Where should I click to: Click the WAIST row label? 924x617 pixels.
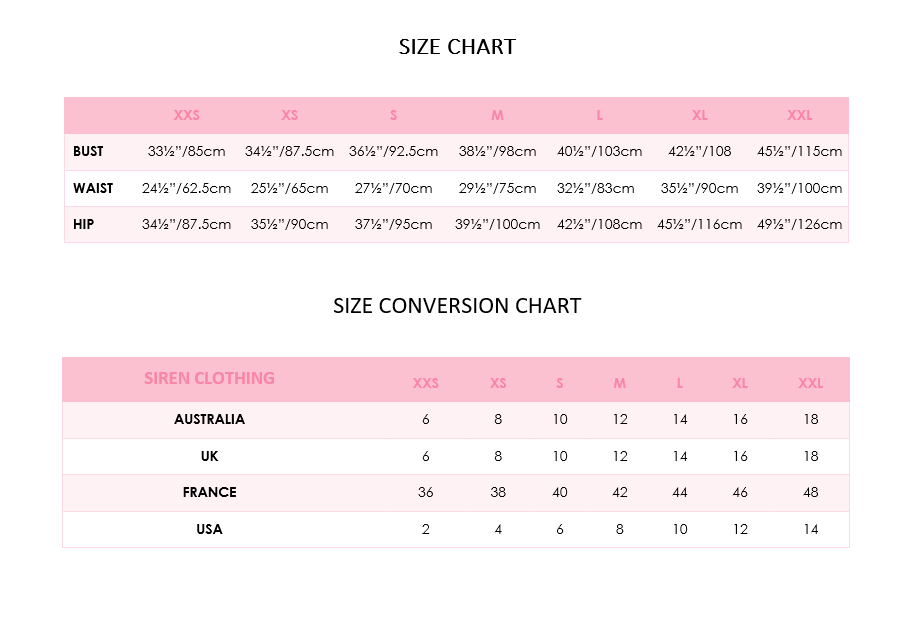point(93,188)
